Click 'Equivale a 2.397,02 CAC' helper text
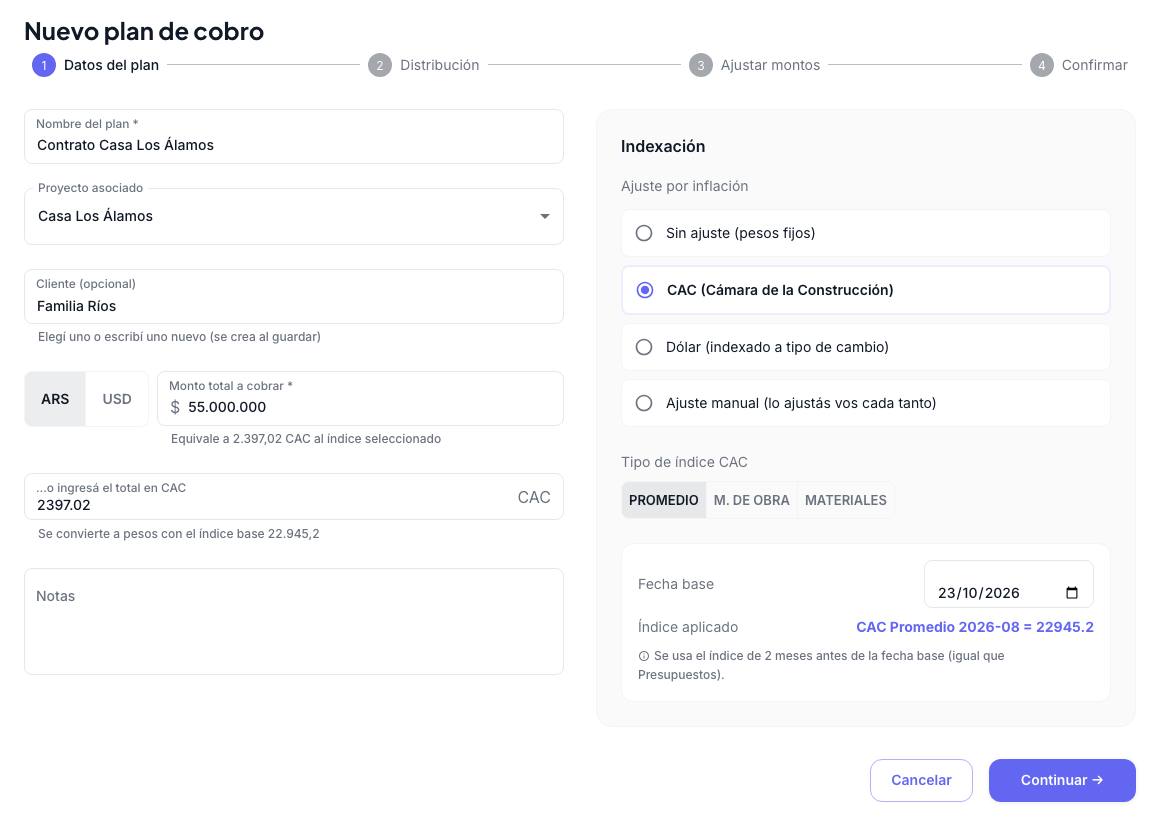Screen dimensions: 1160x820 point(306,439)
